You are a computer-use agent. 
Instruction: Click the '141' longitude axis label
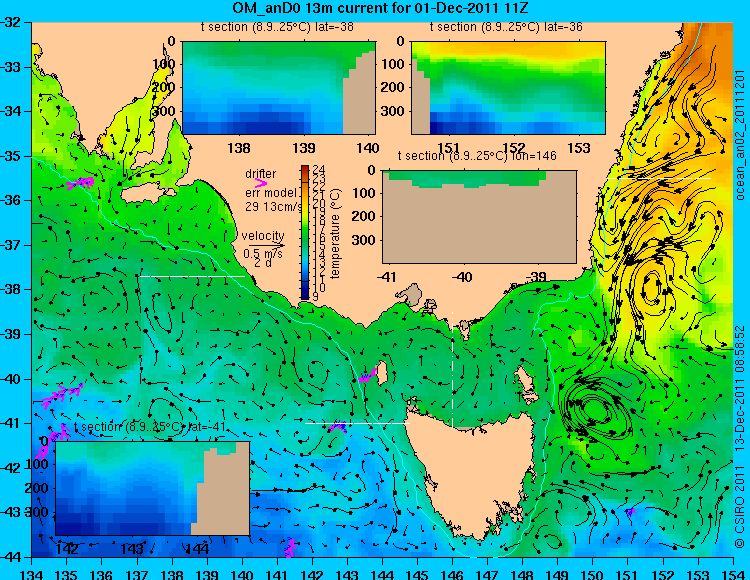click(277, 574)
